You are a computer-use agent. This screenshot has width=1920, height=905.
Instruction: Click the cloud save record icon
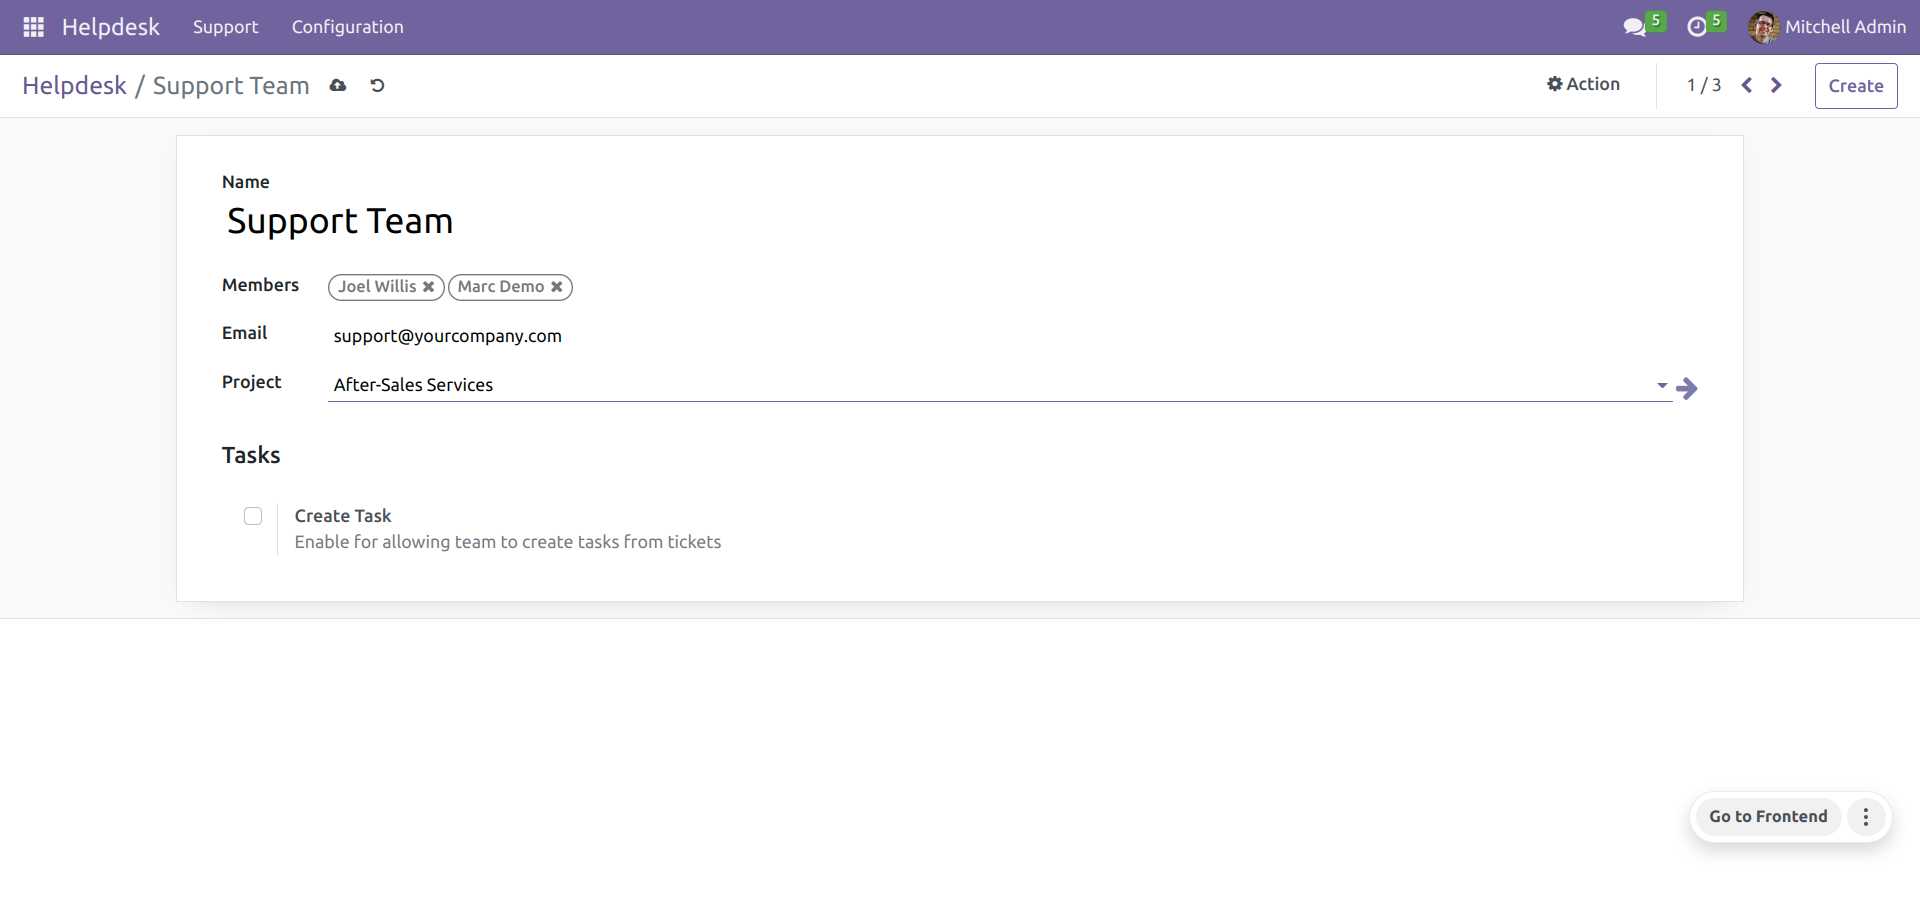[338, 86]
